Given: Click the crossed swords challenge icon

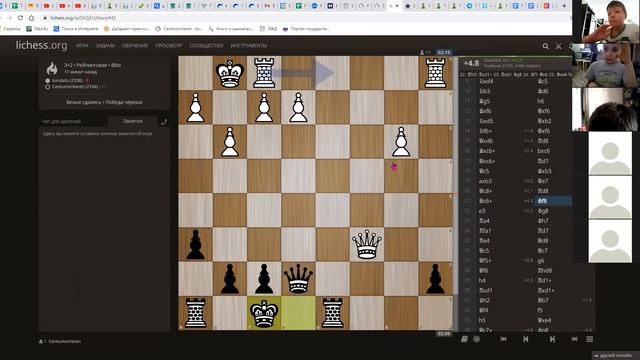Looking at the screenshot, I should point(558,46).
